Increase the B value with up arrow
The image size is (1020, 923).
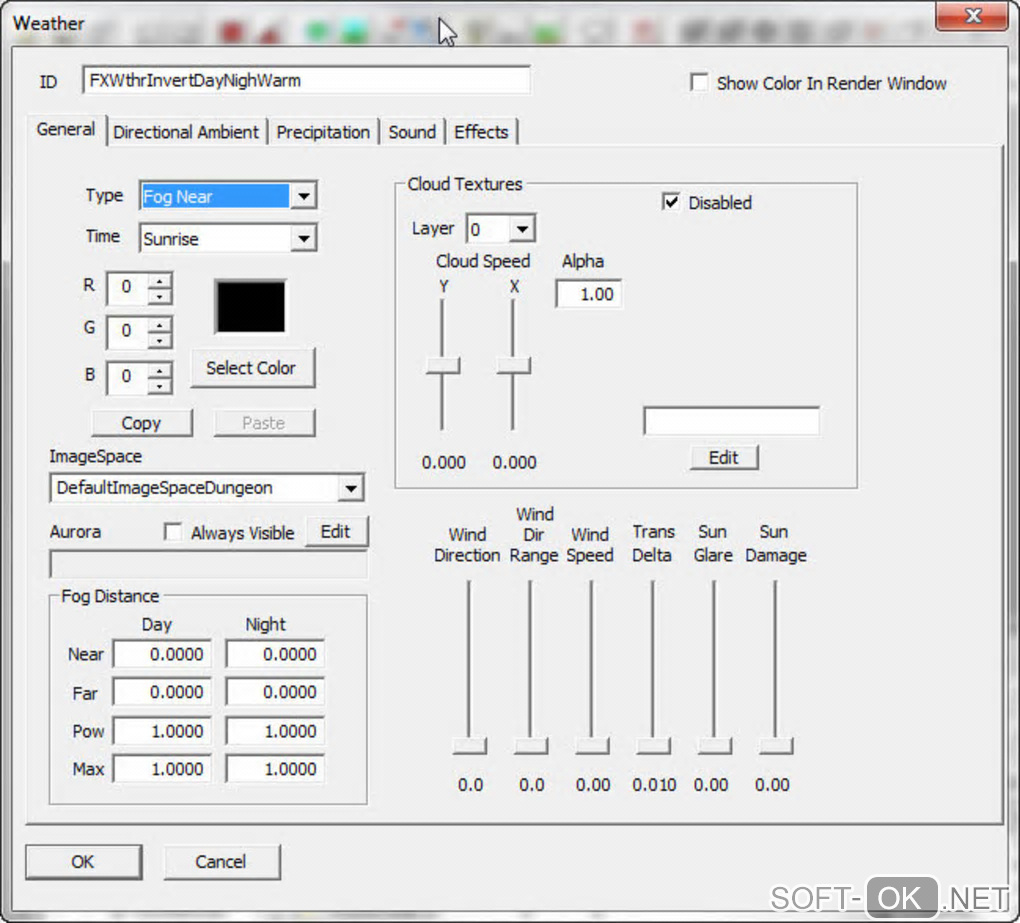tap(159, 370)
